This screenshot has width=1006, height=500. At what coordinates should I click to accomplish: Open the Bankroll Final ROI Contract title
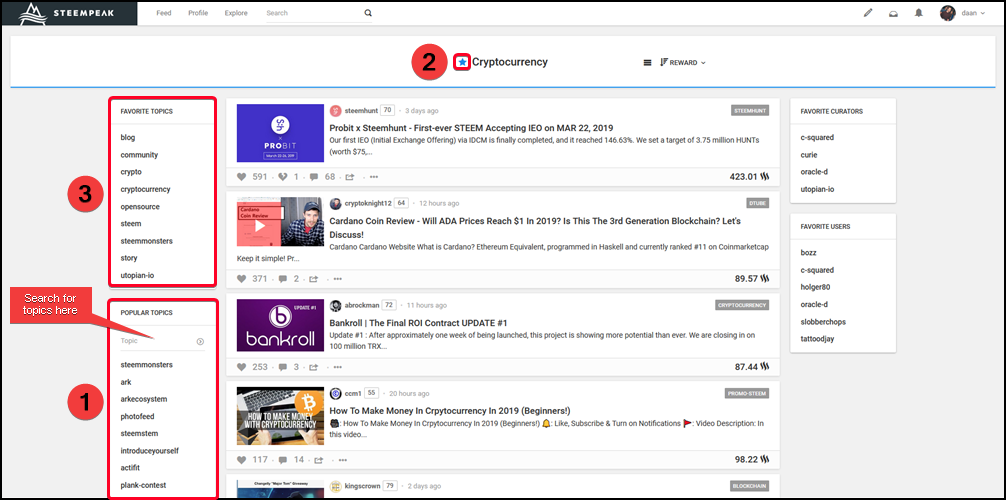[x=418, y=323]
